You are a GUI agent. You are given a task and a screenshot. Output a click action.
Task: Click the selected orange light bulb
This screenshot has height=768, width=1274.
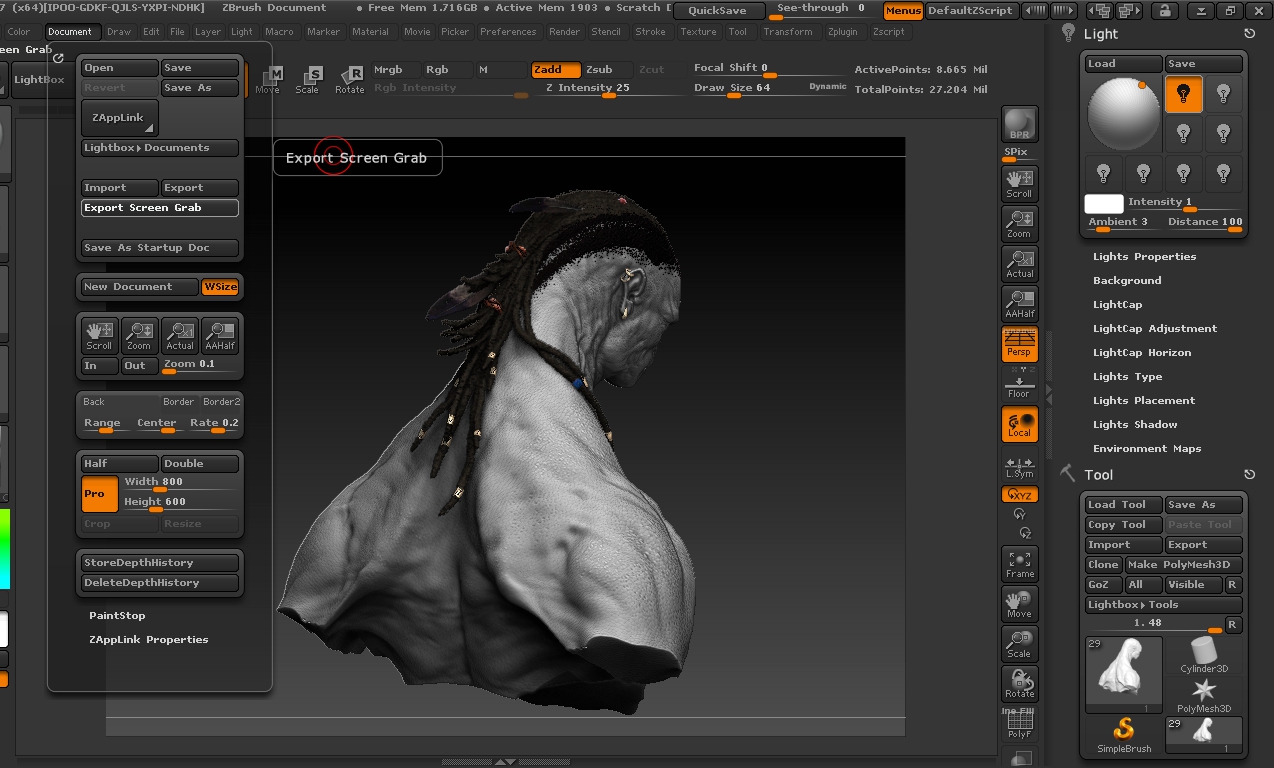pos(1183,95)
